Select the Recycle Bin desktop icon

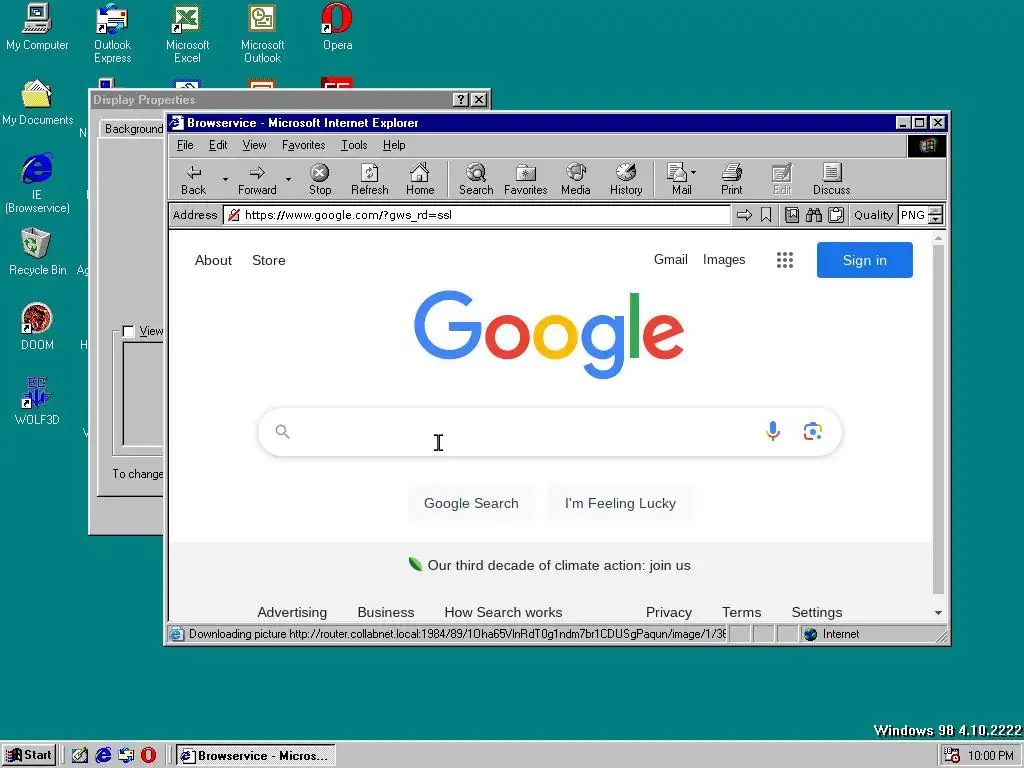click(37, 252)
